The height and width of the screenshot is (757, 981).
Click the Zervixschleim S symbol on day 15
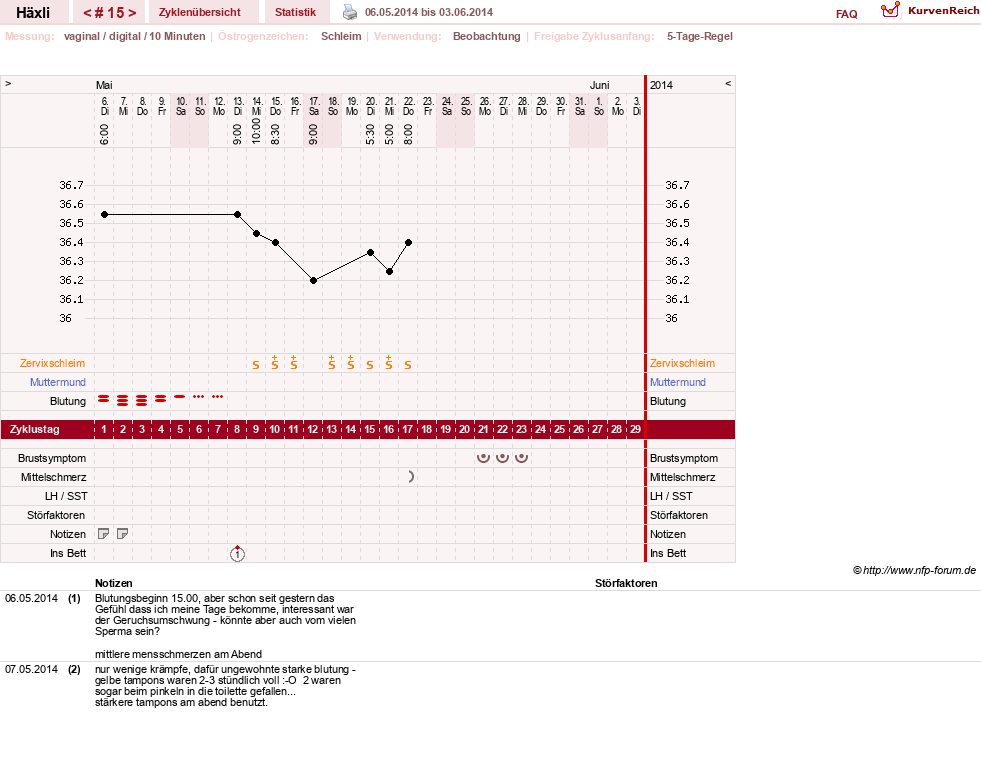[370, 365]
